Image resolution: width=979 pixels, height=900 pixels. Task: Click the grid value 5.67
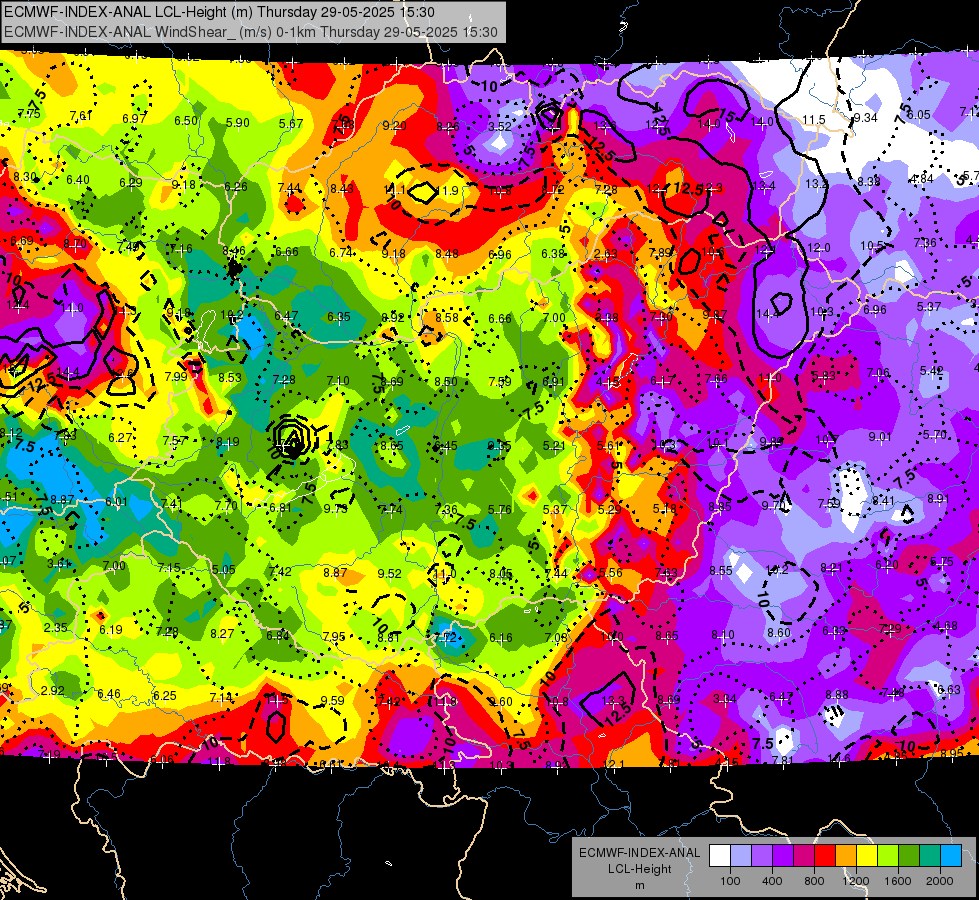pyautogui.click(x=291, y=124)
